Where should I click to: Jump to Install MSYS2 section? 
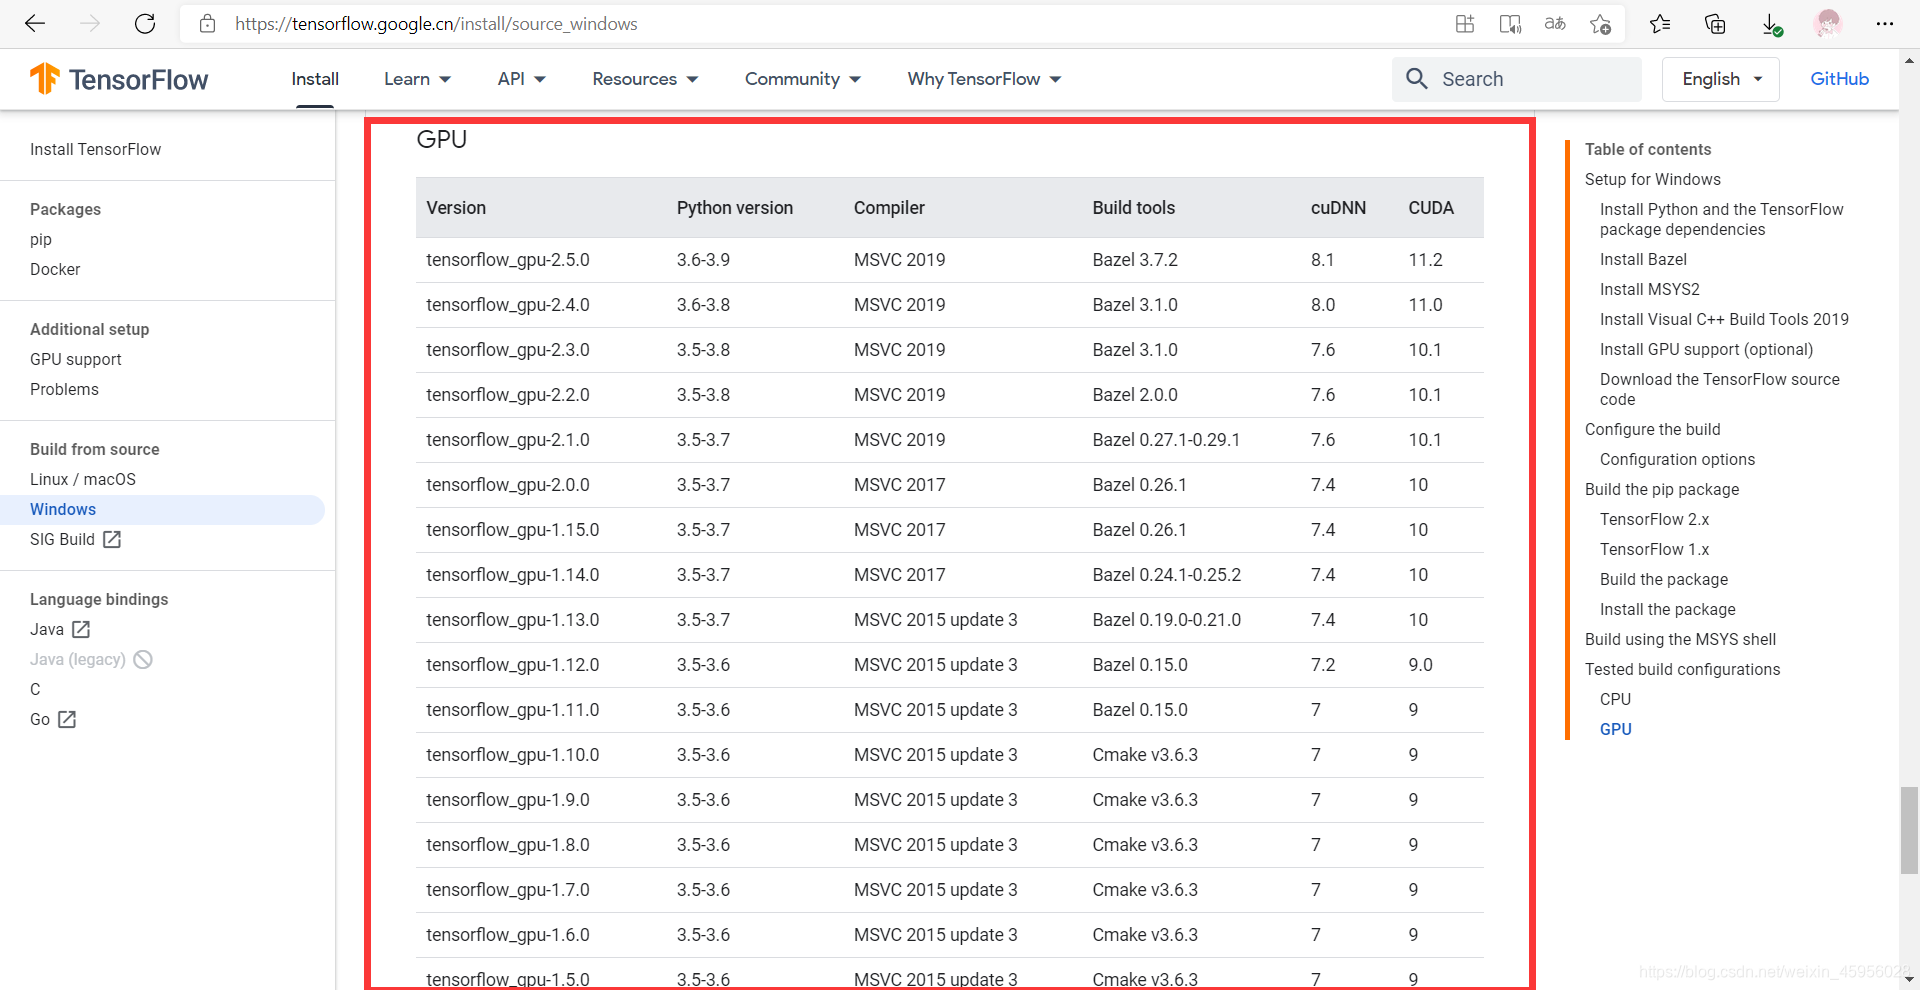click(1649, 289)
